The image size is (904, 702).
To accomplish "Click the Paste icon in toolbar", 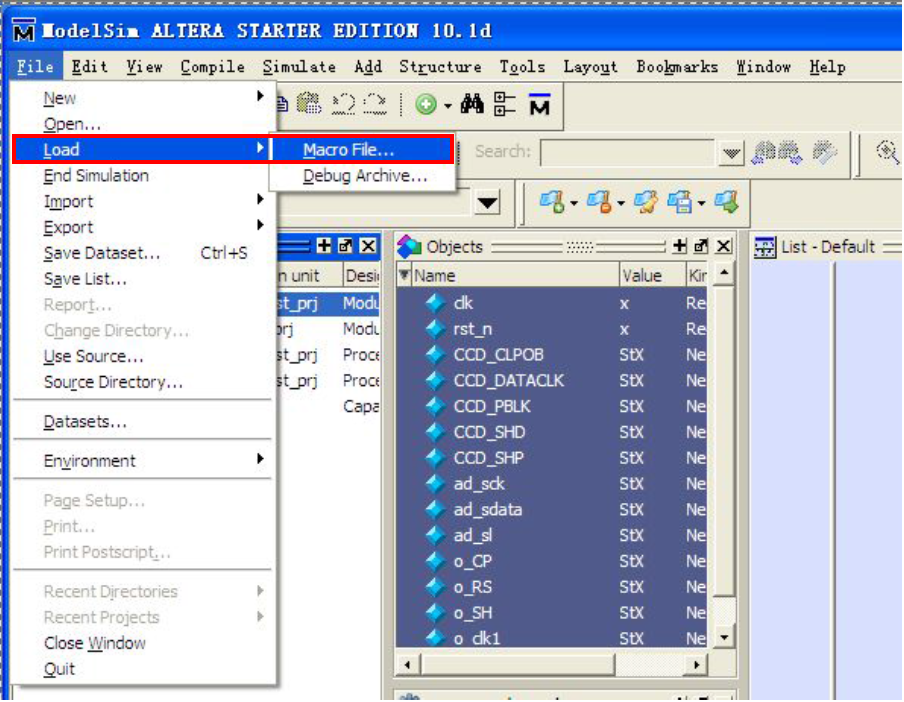I will pos(309,104).
